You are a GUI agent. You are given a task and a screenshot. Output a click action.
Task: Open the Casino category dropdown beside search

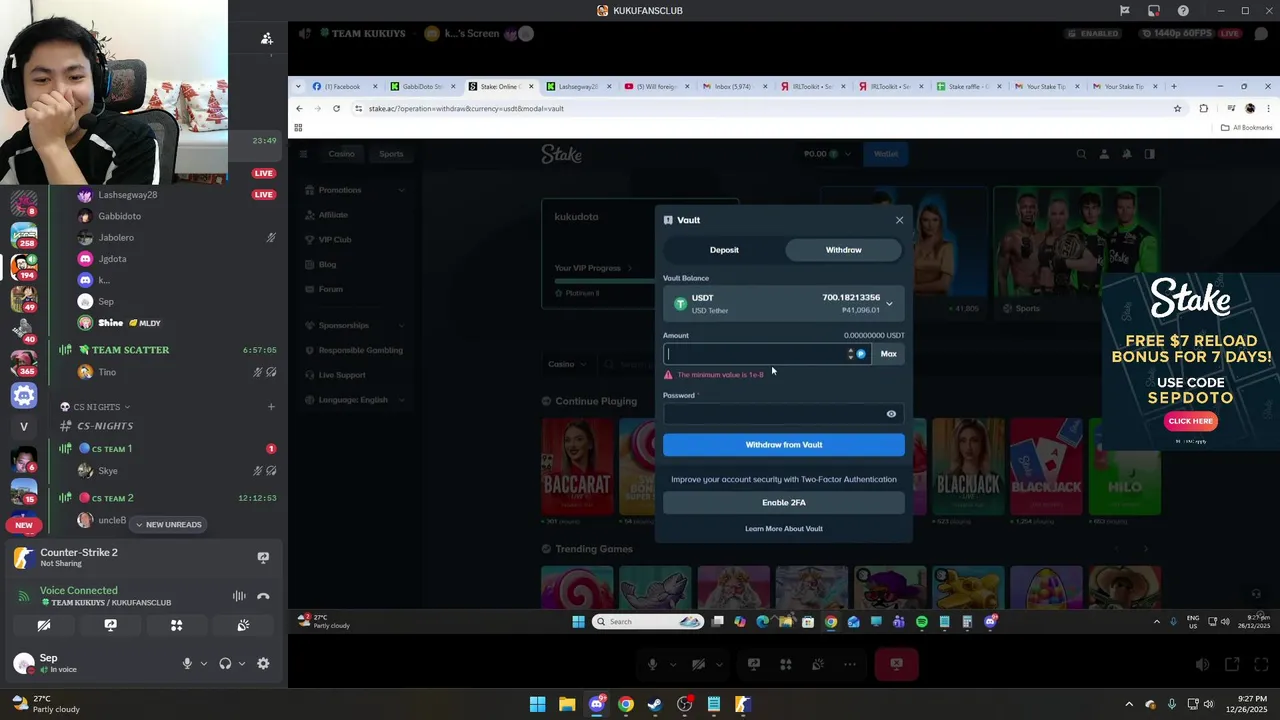[566, 365]
